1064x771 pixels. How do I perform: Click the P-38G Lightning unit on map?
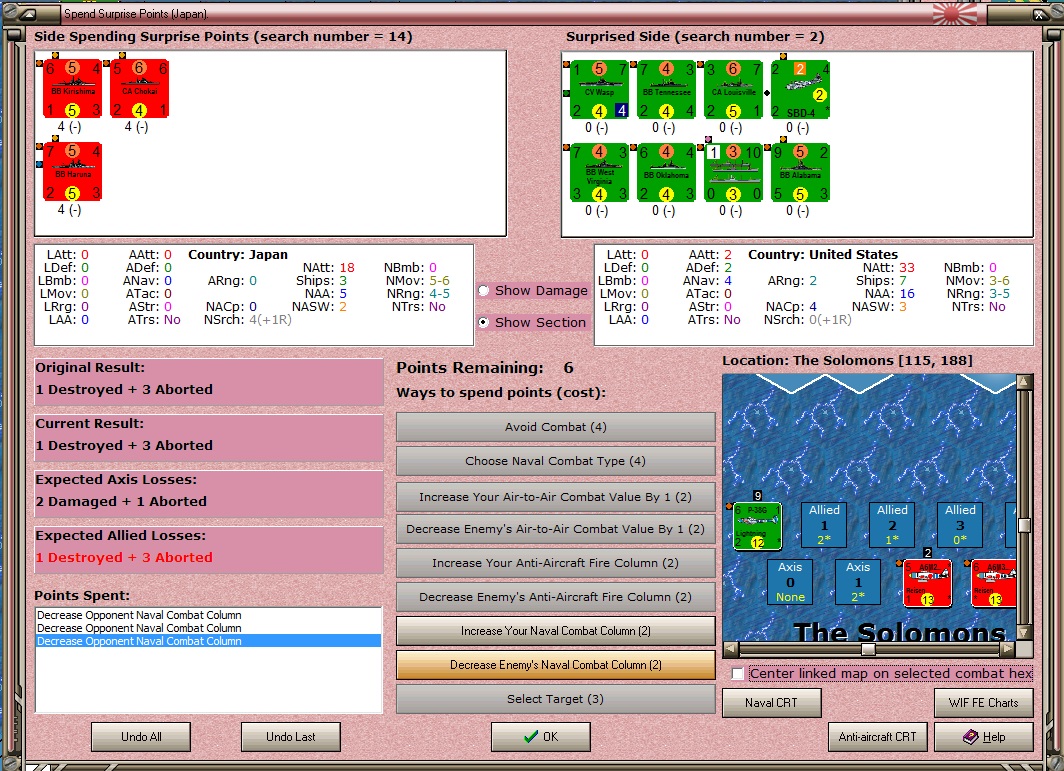tap(757, 526)
